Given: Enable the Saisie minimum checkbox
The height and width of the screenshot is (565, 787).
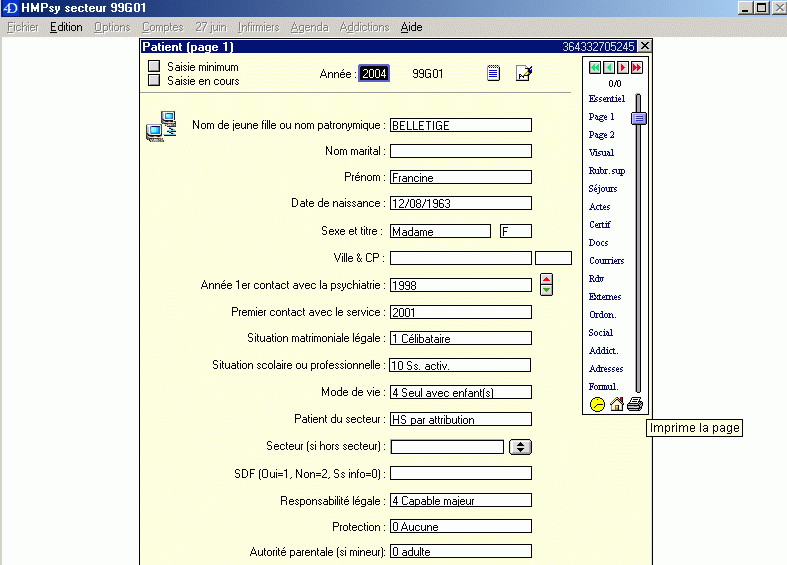Looking at the screenshot, I should pos(154,67).
